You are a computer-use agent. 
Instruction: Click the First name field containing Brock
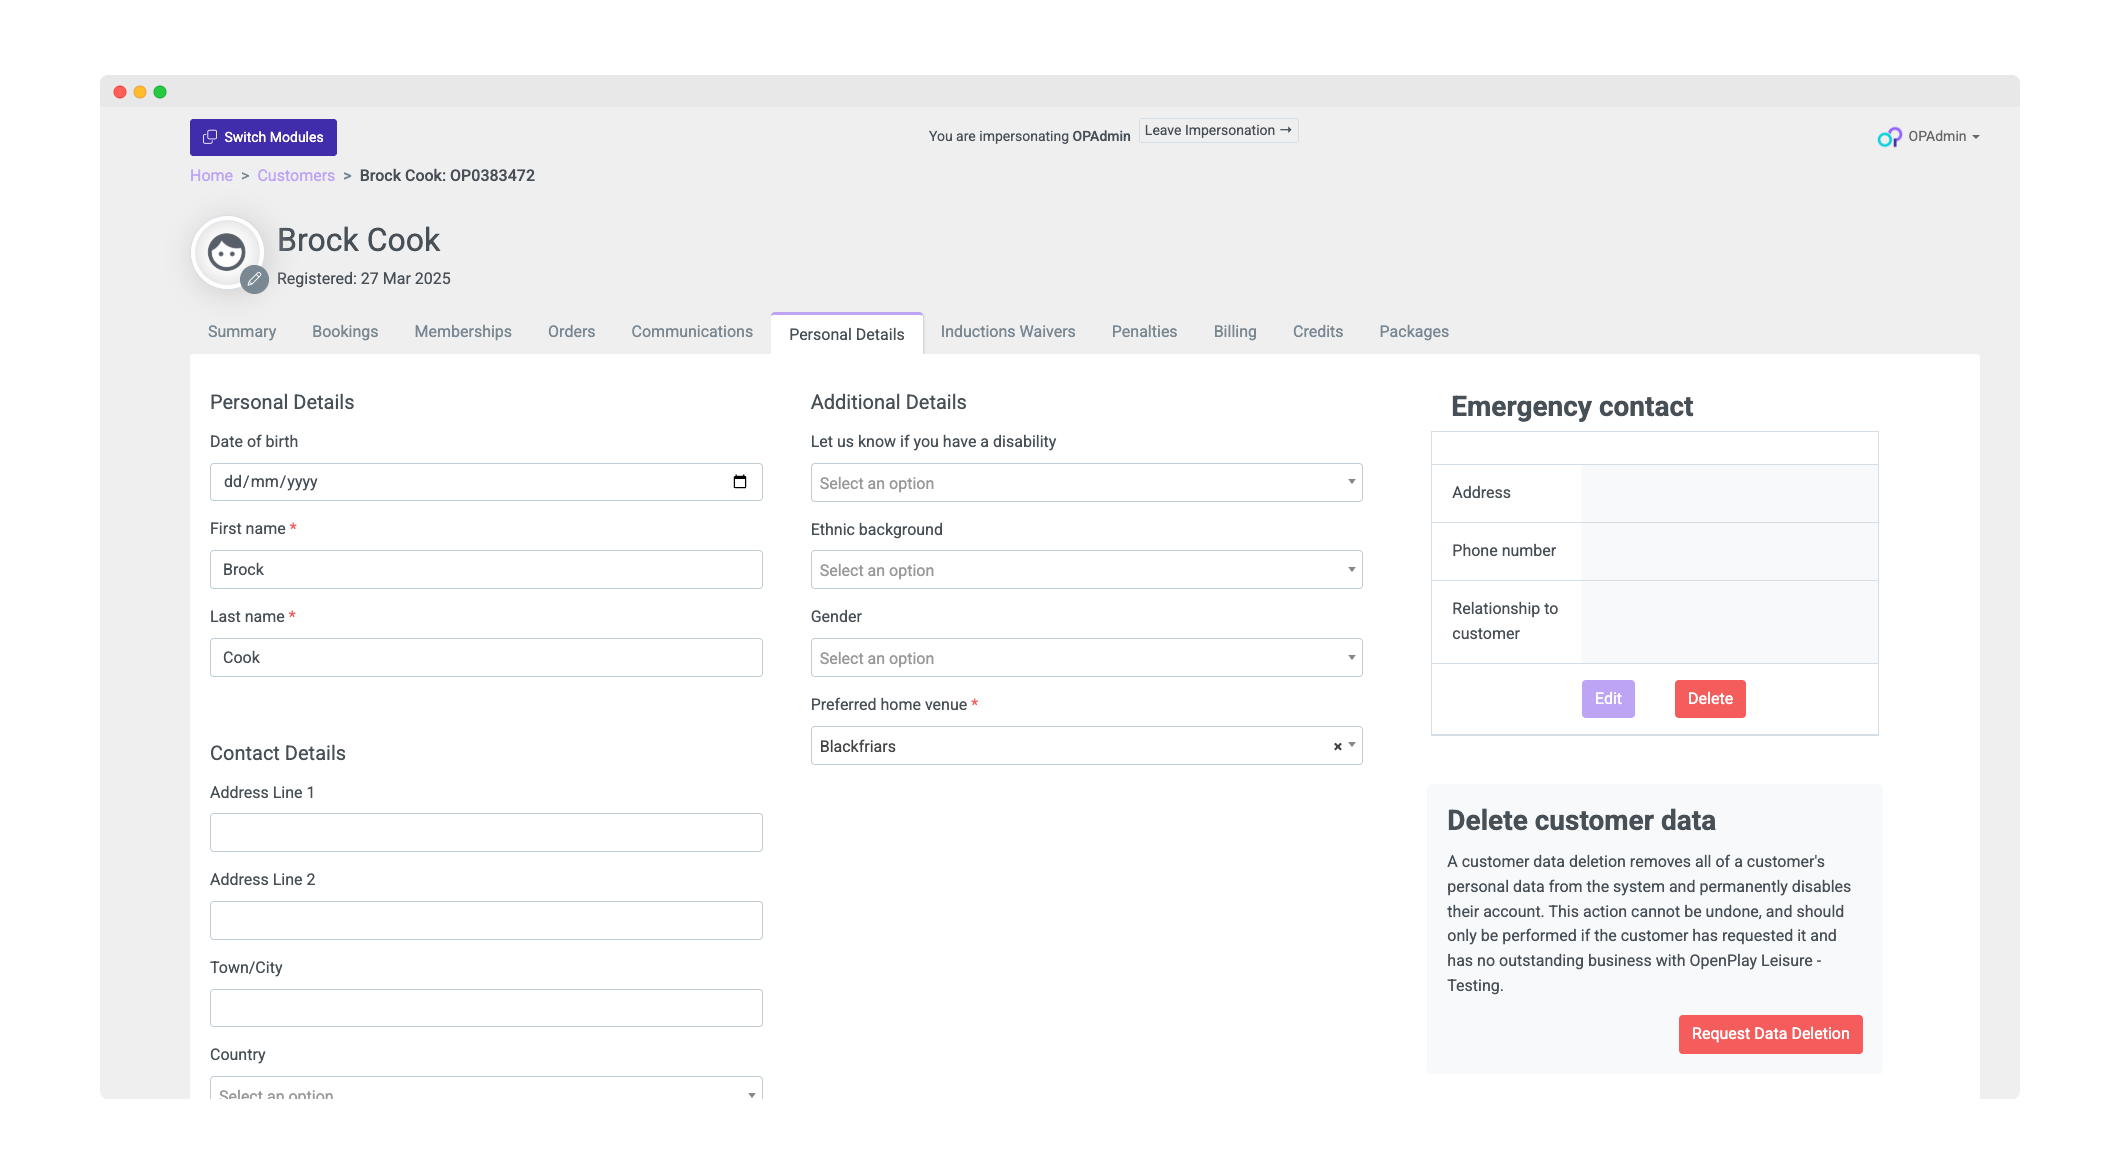coord(486,570)
